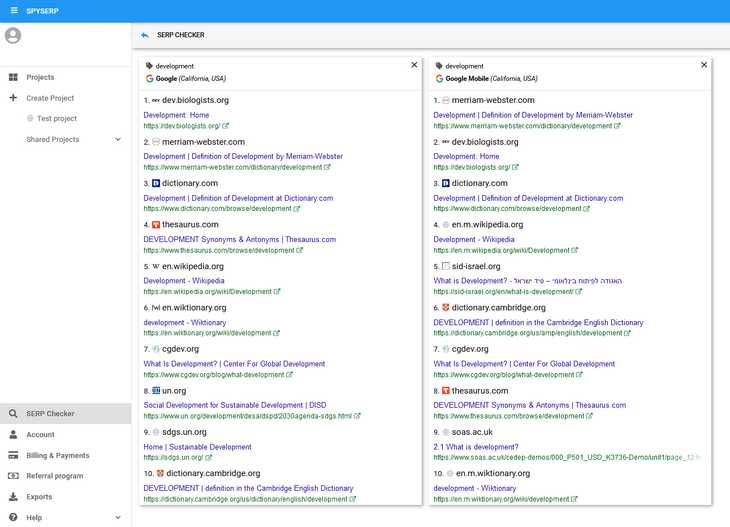
Task: Click the Create Project plus icon
Action: tap(13, 98)
